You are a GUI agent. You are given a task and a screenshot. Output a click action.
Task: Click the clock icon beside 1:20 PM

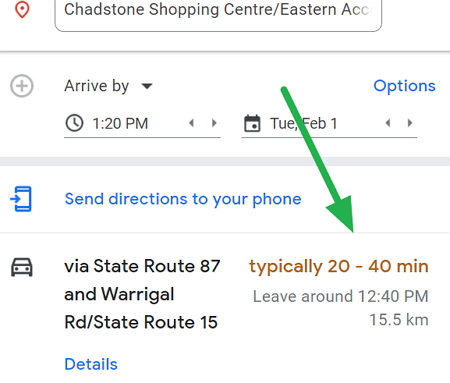coord(74,123)
